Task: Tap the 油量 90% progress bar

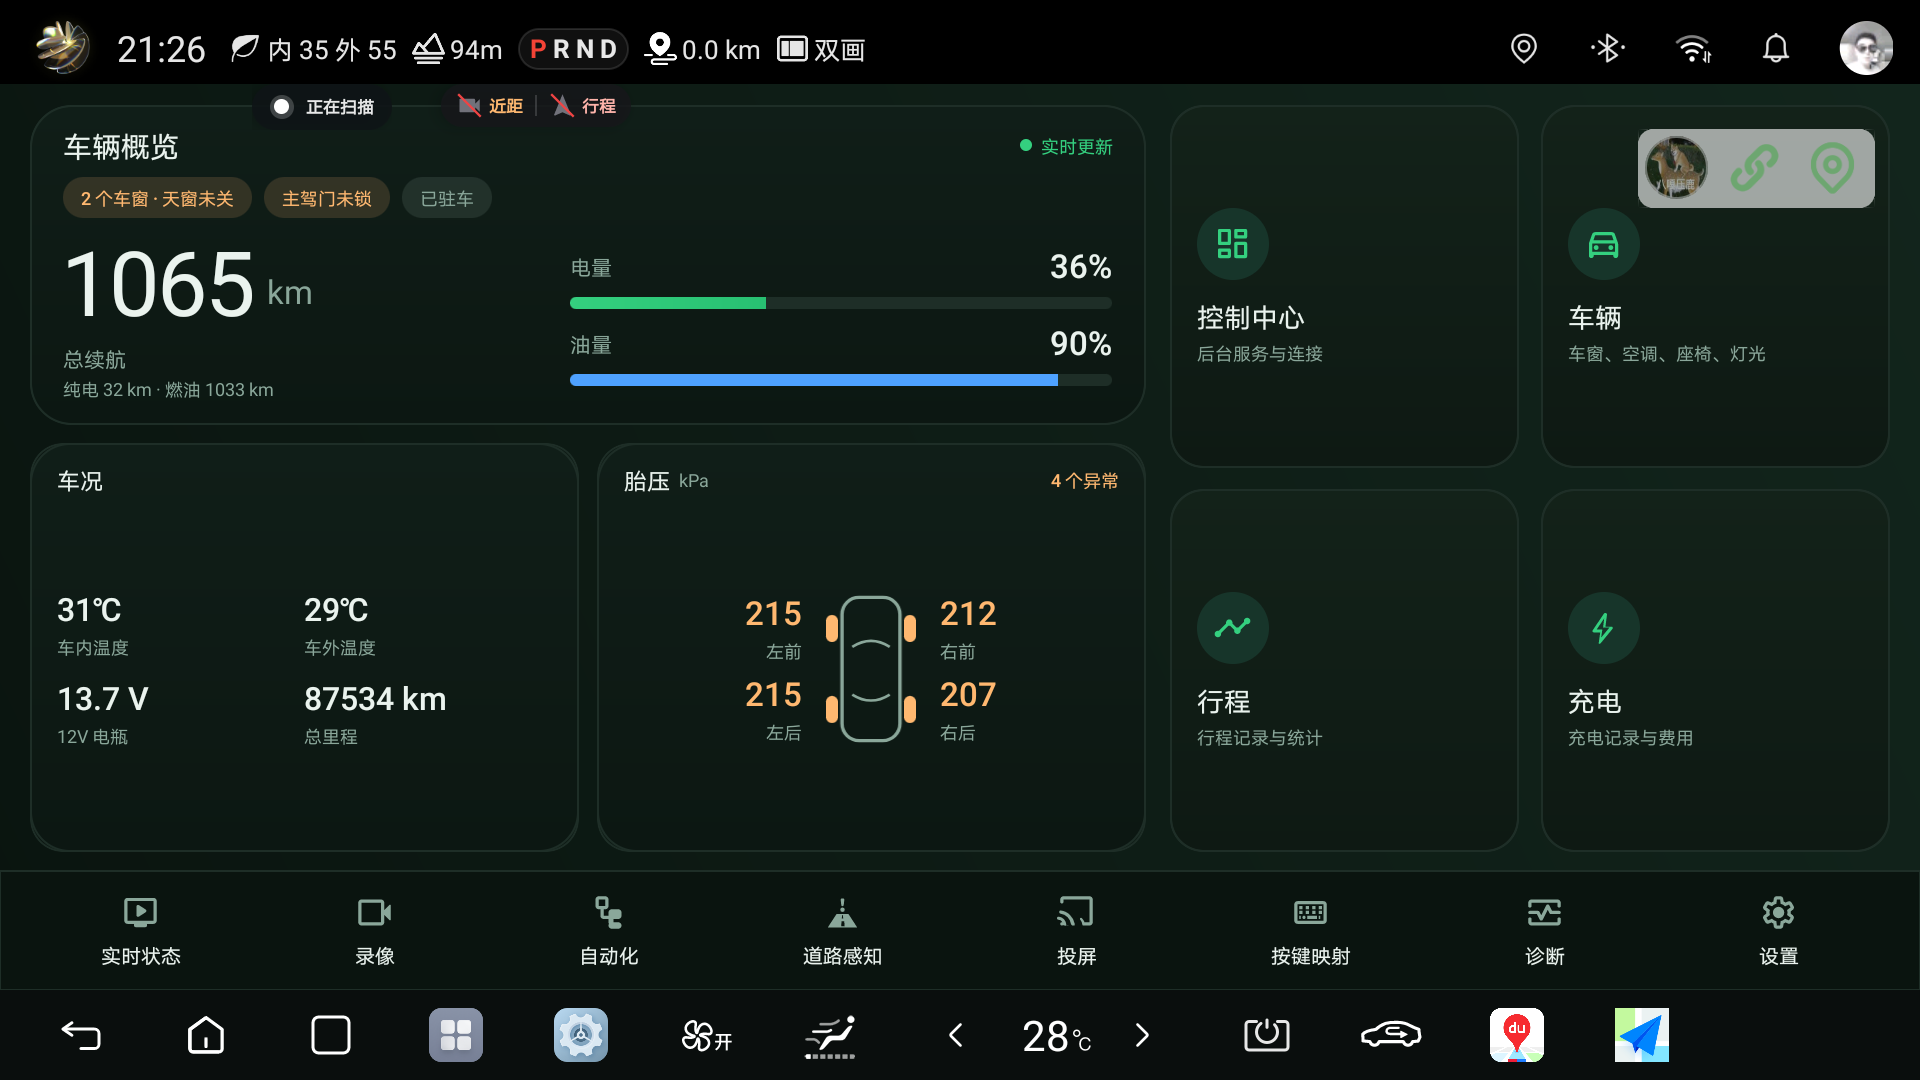Action: [x=841, y=380]
